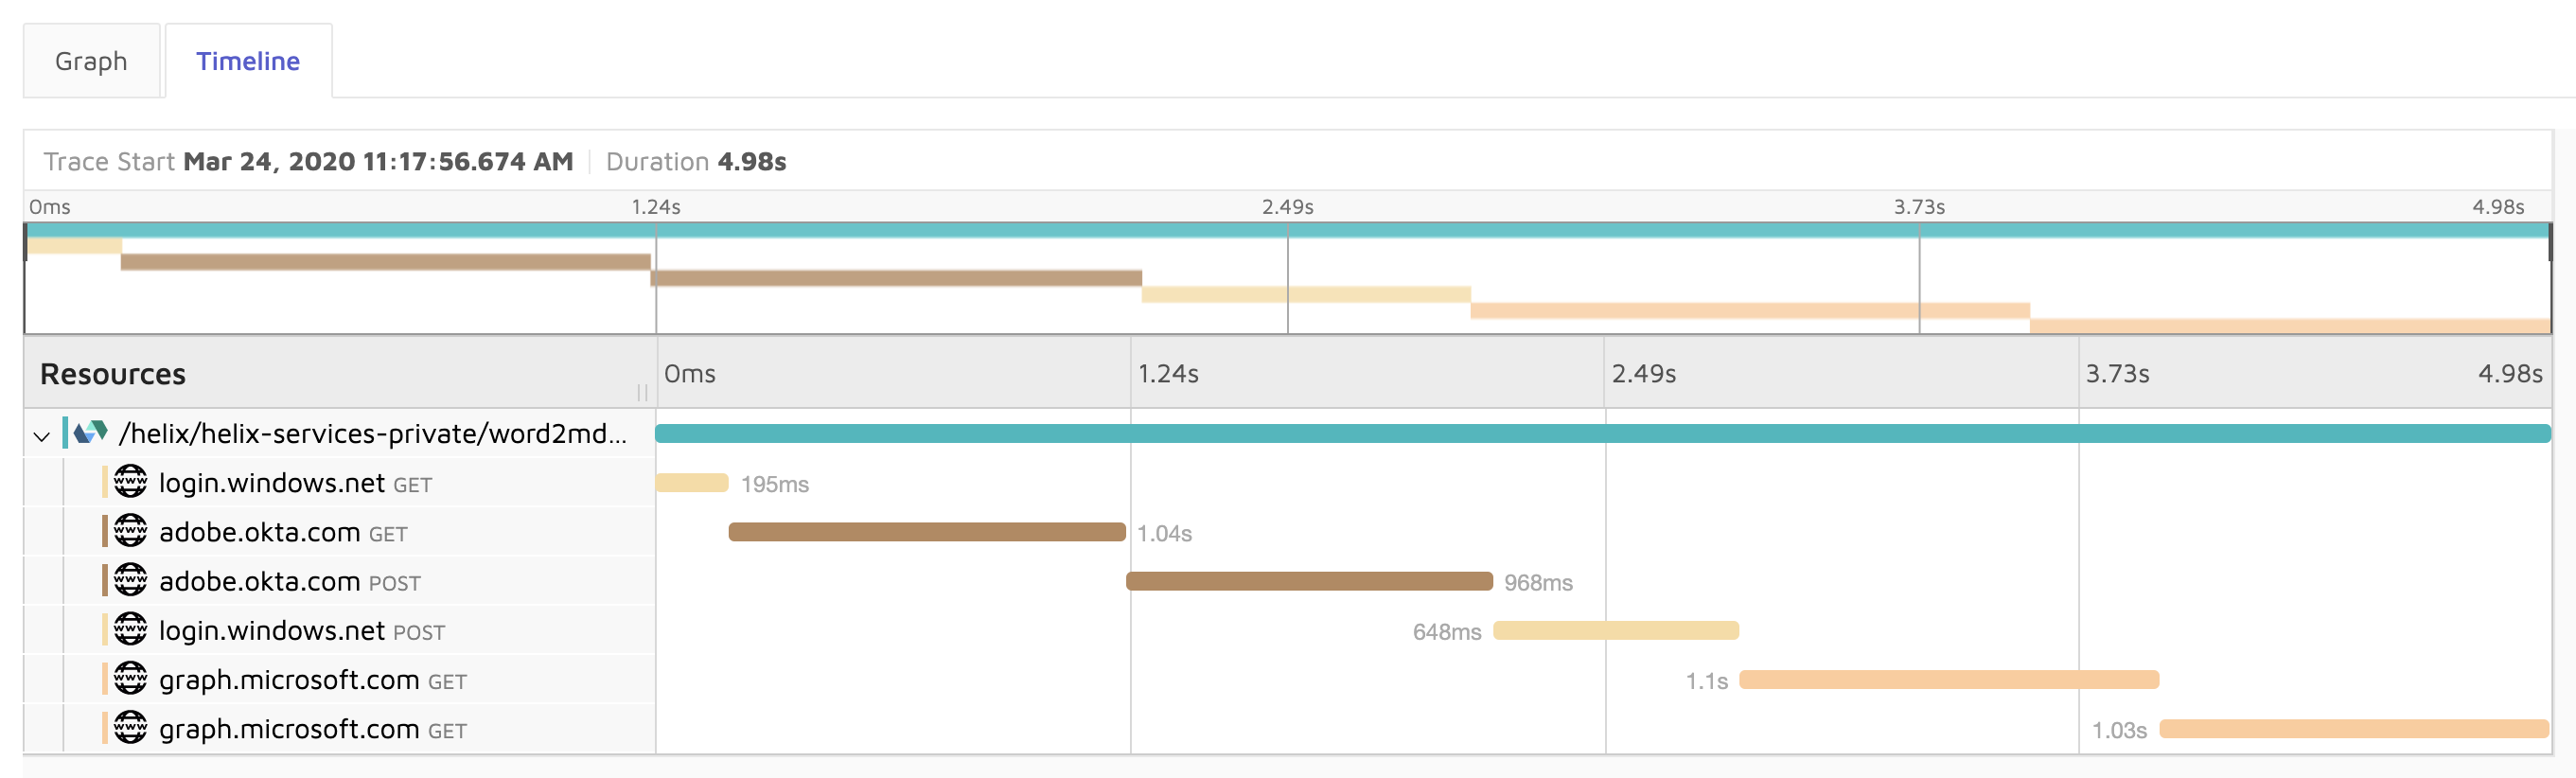Select the 968ms adobe.okta.com POST span bar
Image resolution: width=2576 pixels, height=778 pixels.
click(1310, 580)
